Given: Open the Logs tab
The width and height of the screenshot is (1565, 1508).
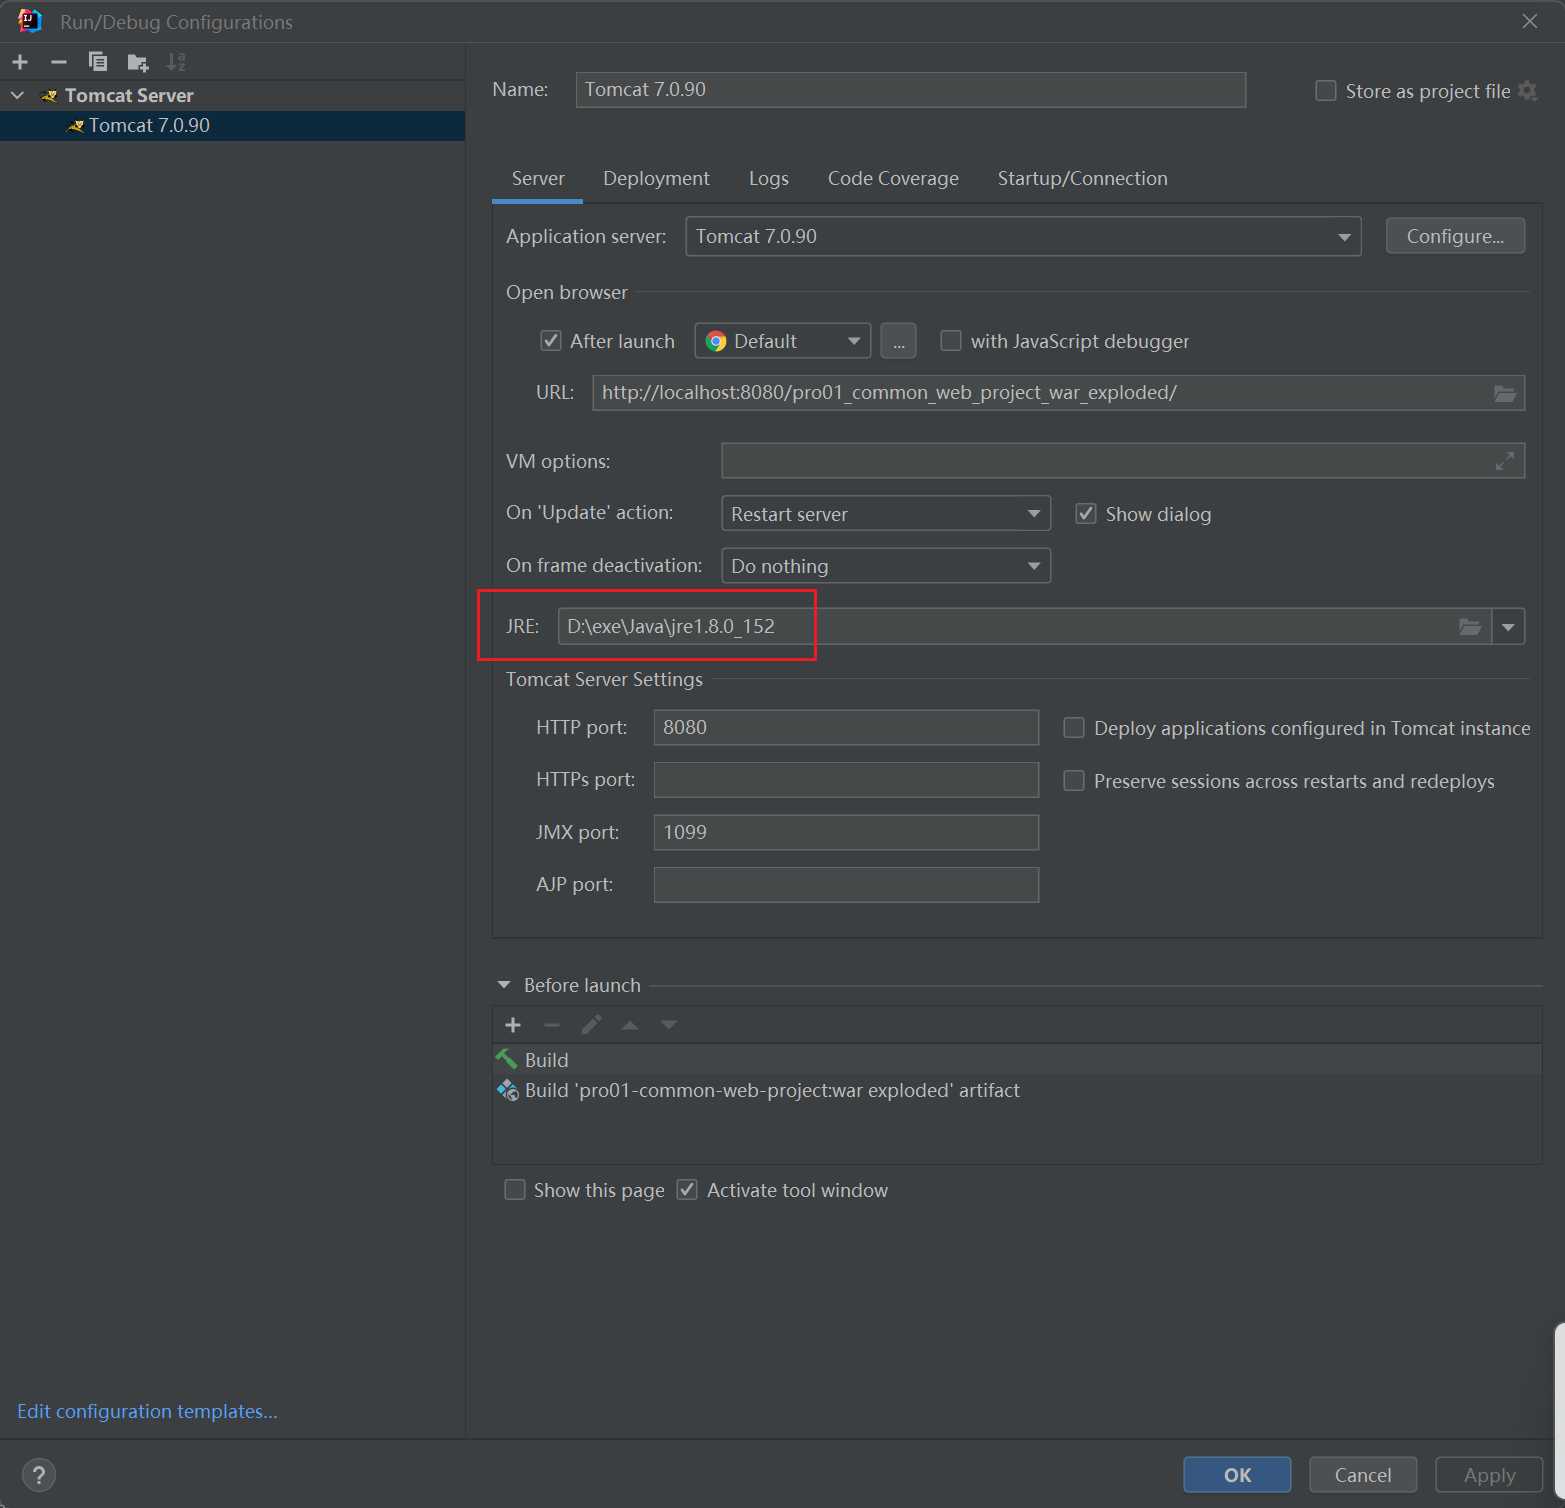Looking at the screenshot, I should pos(769,178).
